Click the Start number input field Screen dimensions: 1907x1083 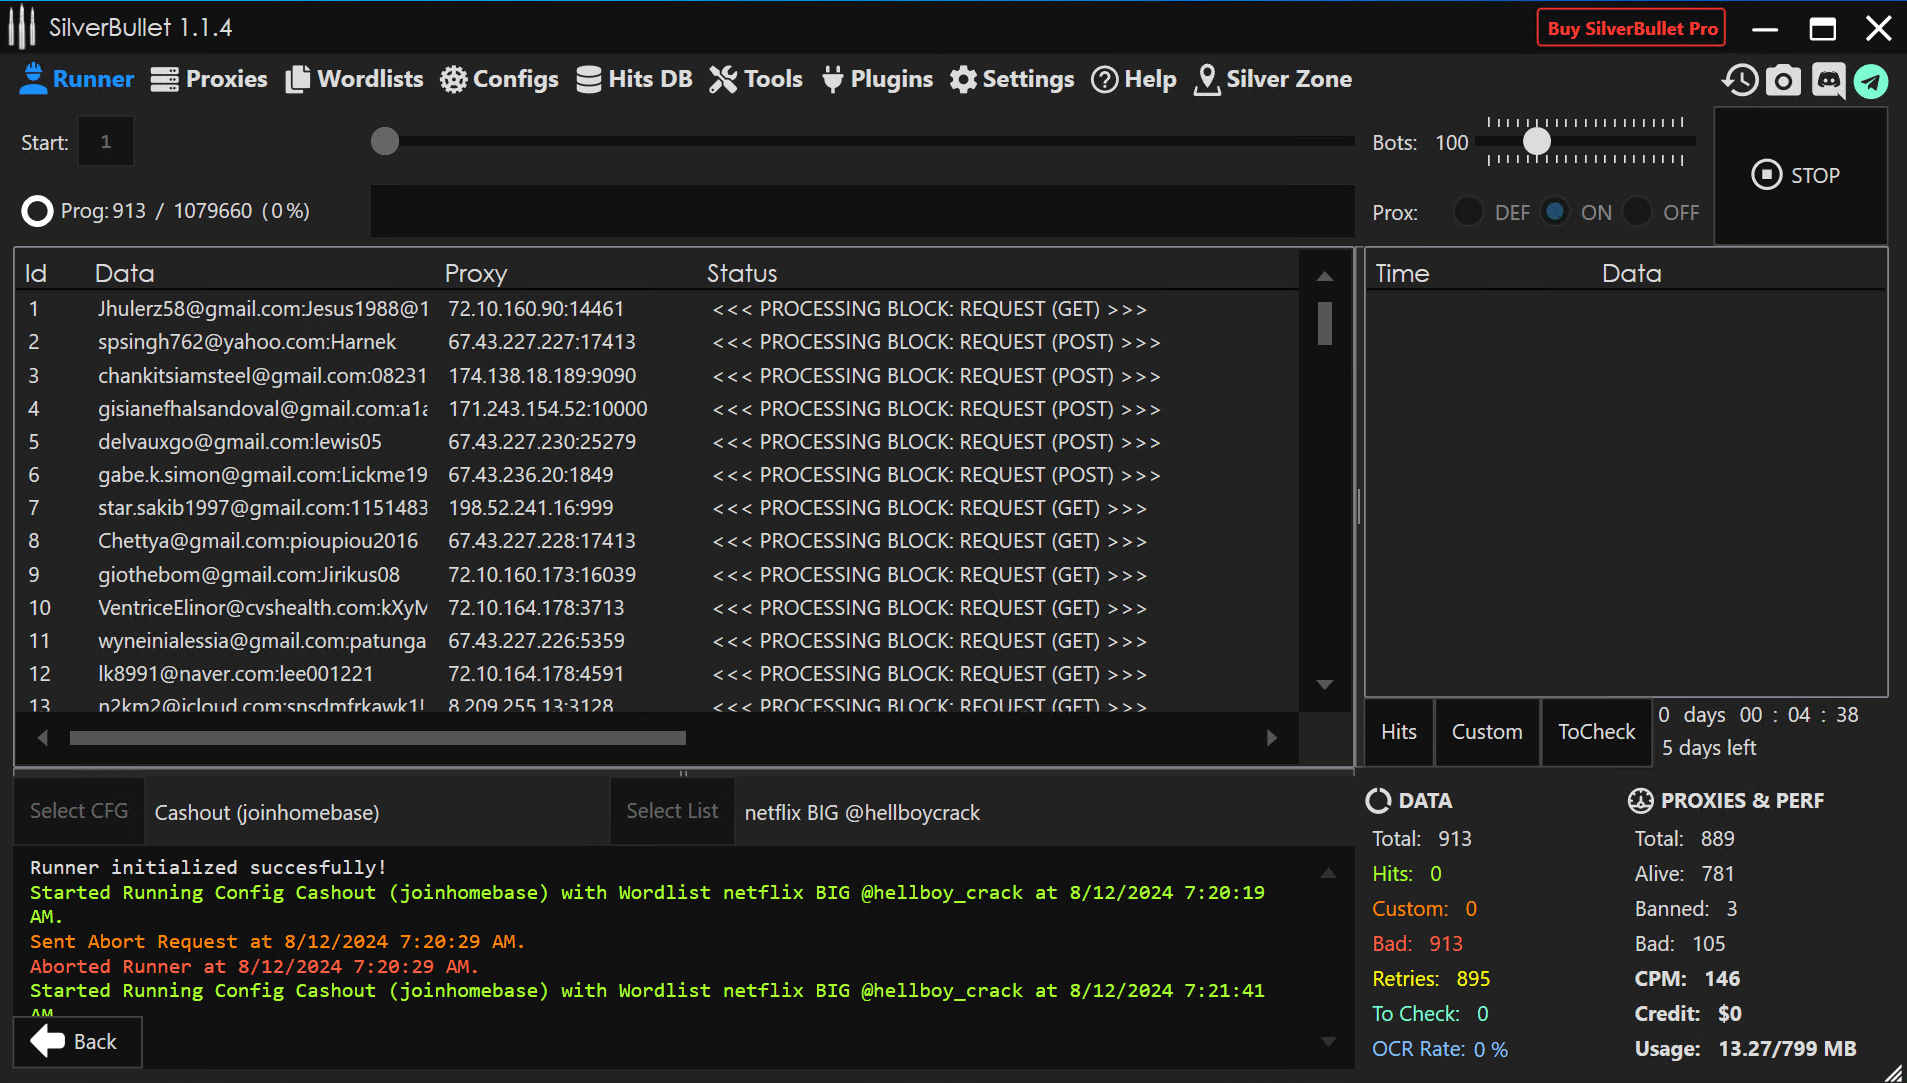click(106, 142)
